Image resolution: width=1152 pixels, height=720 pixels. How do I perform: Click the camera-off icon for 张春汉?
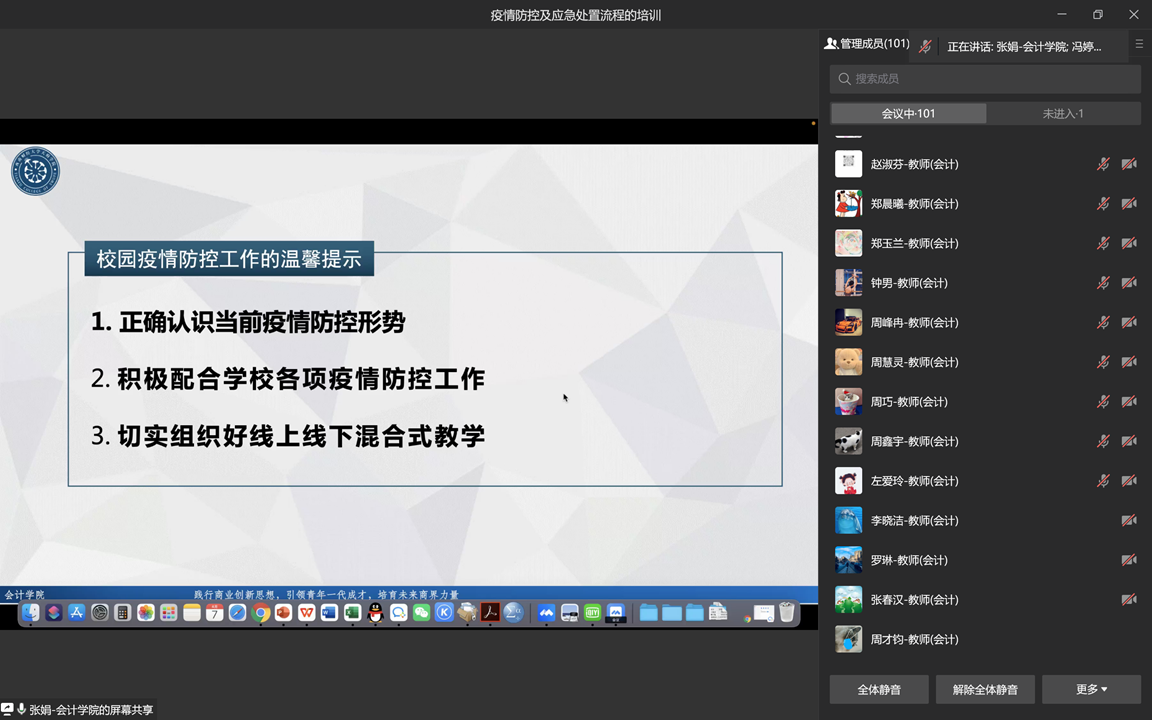tap(1129, 600)
